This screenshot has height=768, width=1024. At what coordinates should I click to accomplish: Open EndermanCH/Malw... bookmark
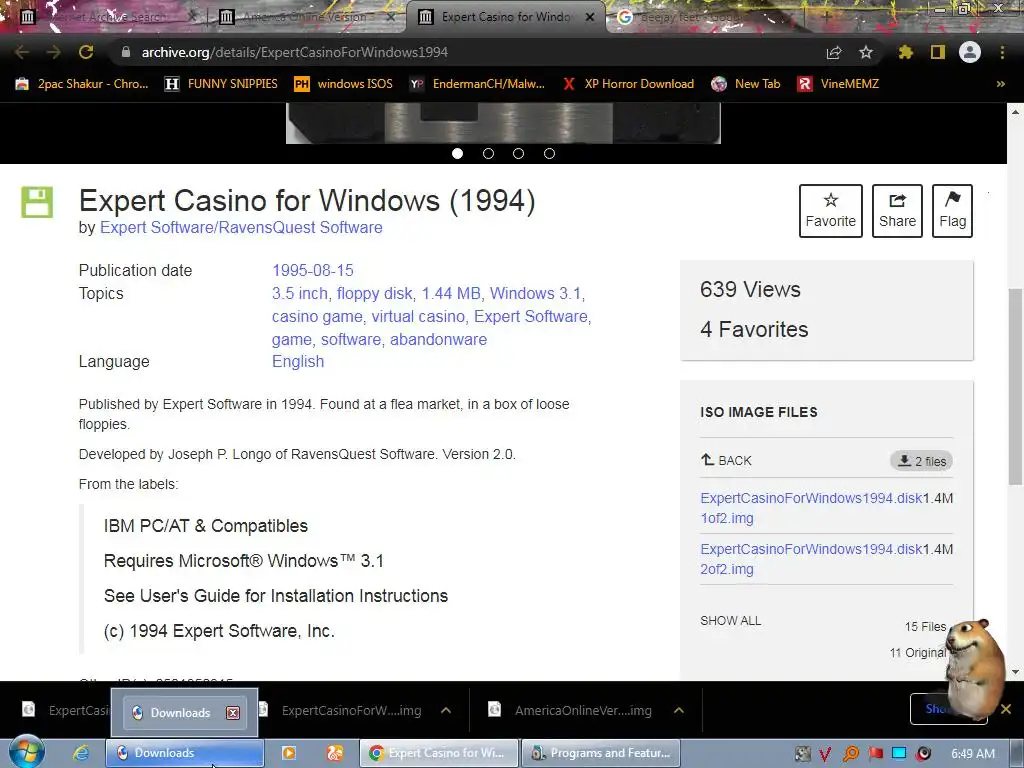pyautogui.click(x=477, y=84)
